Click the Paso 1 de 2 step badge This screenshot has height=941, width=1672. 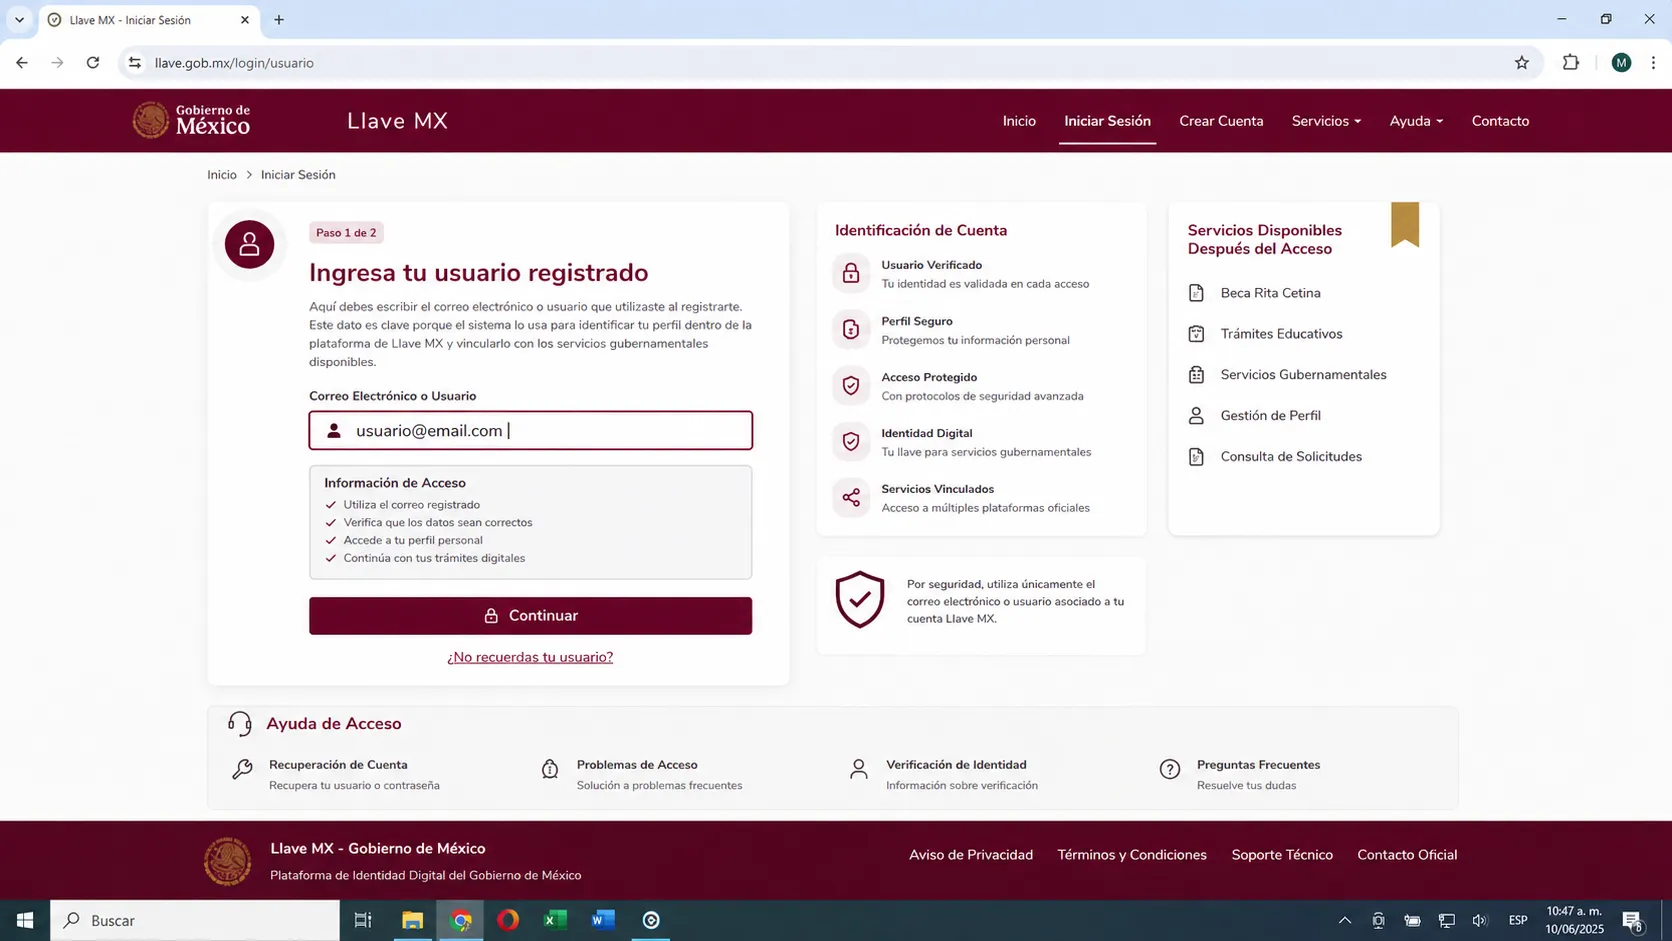click(x=346, y=233)
